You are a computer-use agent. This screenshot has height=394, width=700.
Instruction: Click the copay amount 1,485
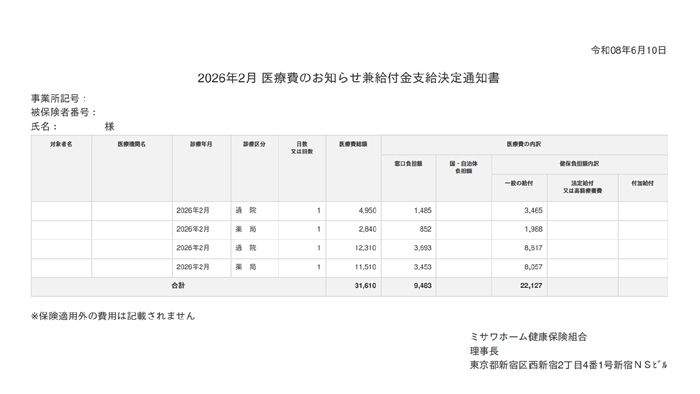(423, 211)
